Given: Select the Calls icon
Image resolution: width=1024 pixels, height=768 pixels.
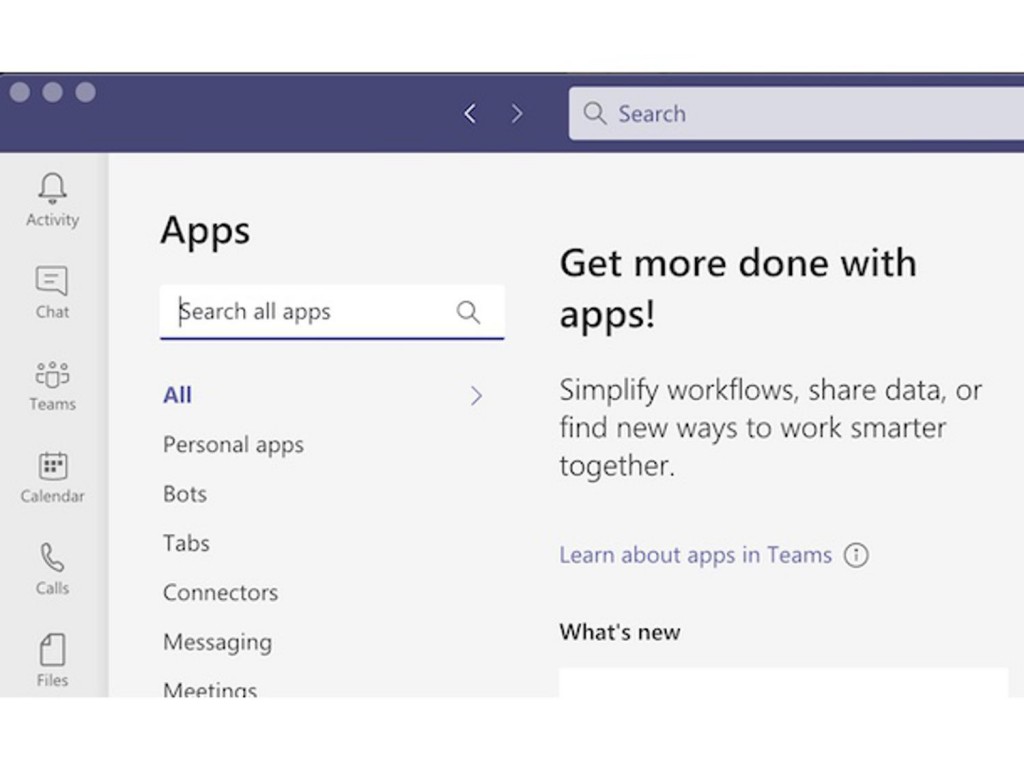Looking at the screenshot, I should pos(51,564).
